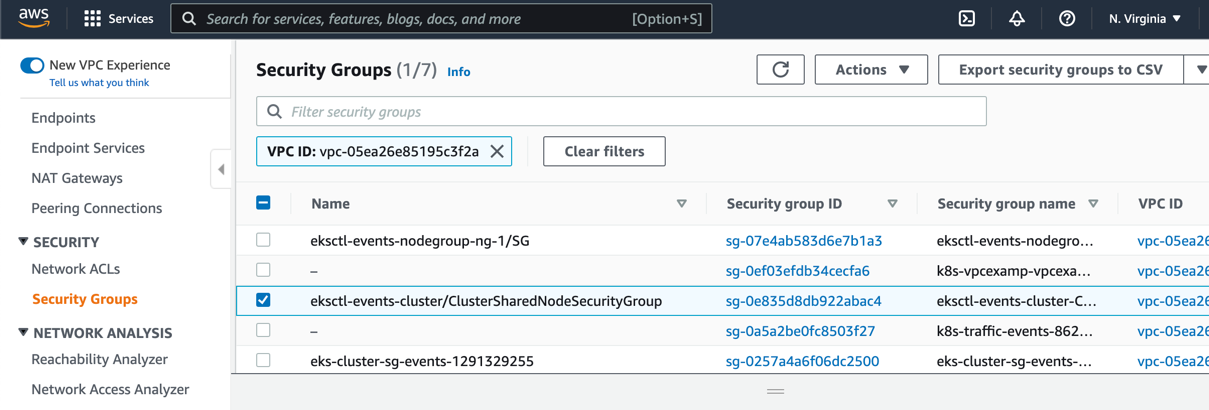Check eks-cluster-sg-events-1291329255 row checkbox
This screenshot has height=410, width=1209.
tap(263, 360)
